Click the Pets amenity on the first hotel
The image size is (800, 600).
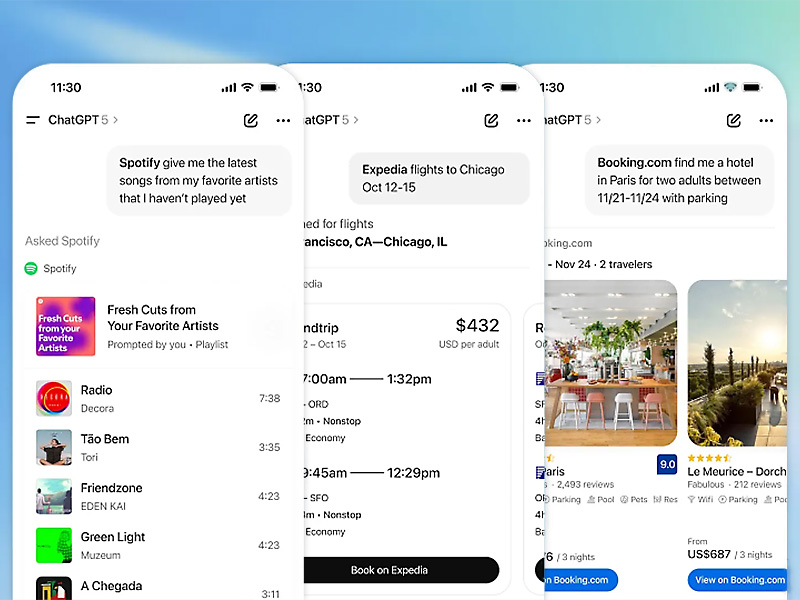tap(634, 499)
